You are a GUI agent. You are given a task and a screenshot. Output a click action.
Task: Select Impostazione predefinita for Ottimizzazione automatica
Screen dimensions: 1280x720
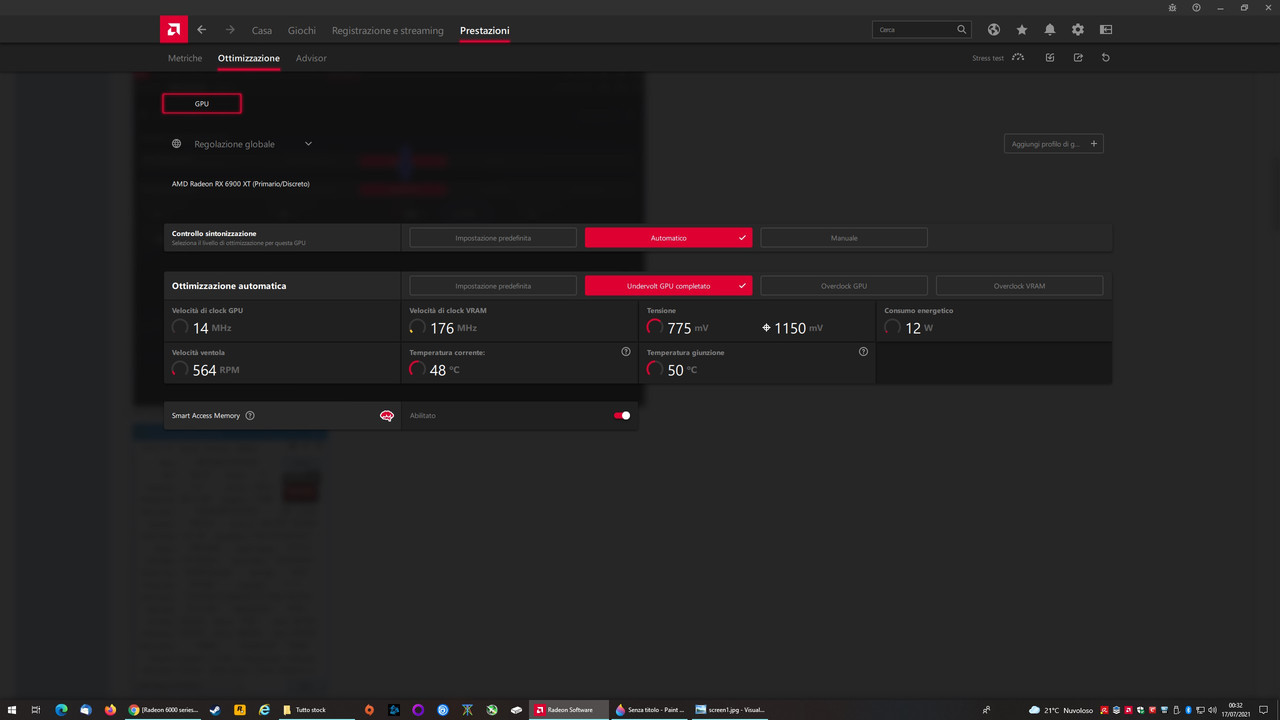pos(493,286)
